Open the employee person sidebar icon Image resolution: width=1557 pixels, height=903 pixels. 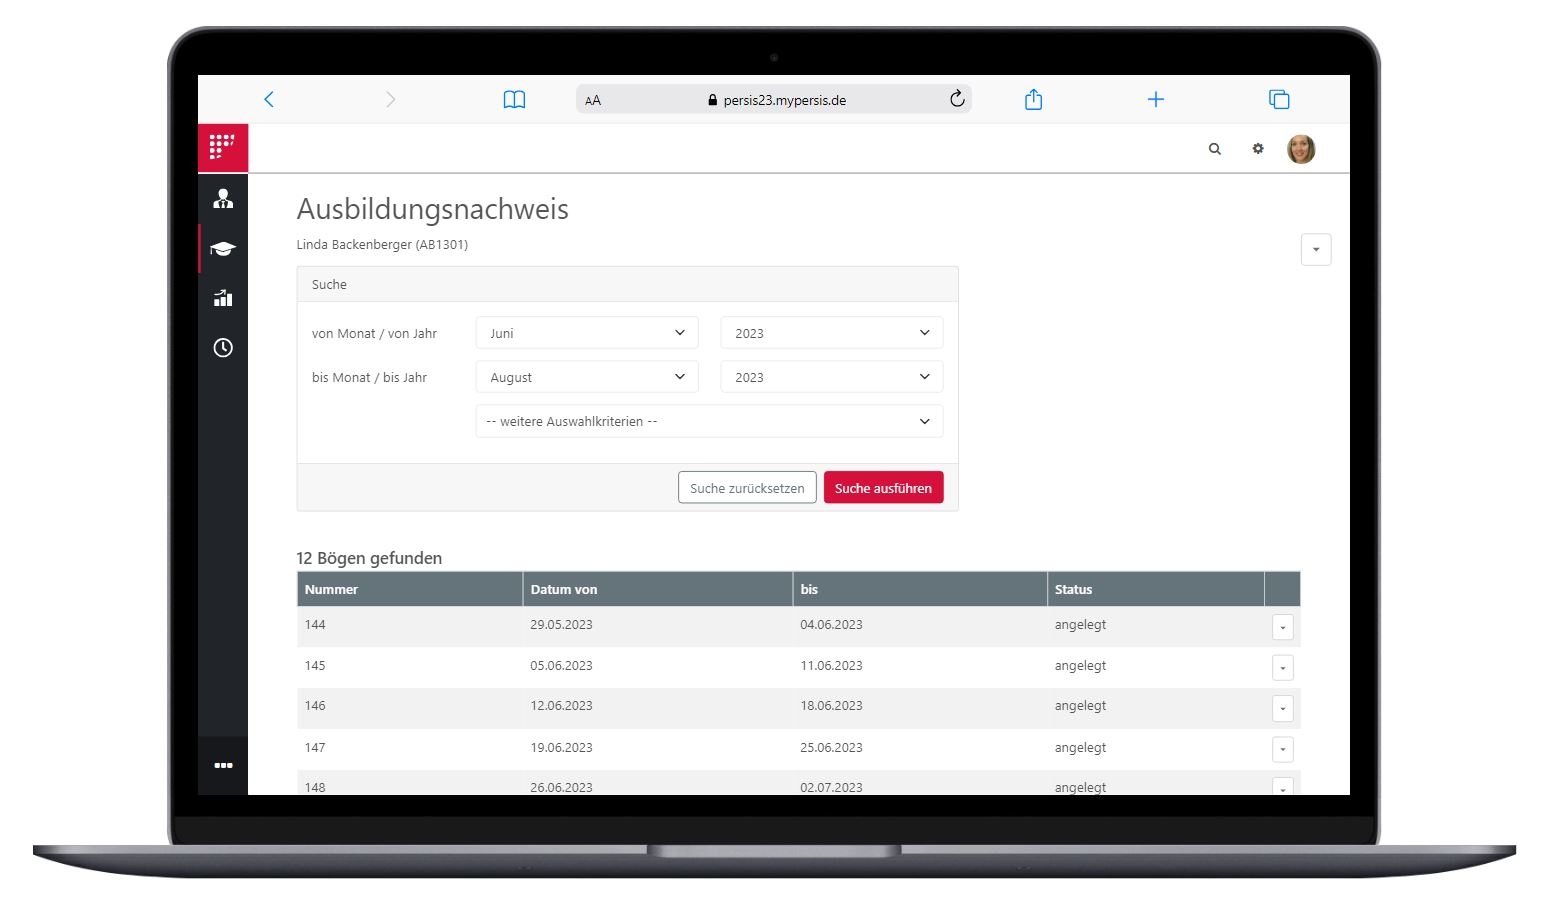[223, 199]
